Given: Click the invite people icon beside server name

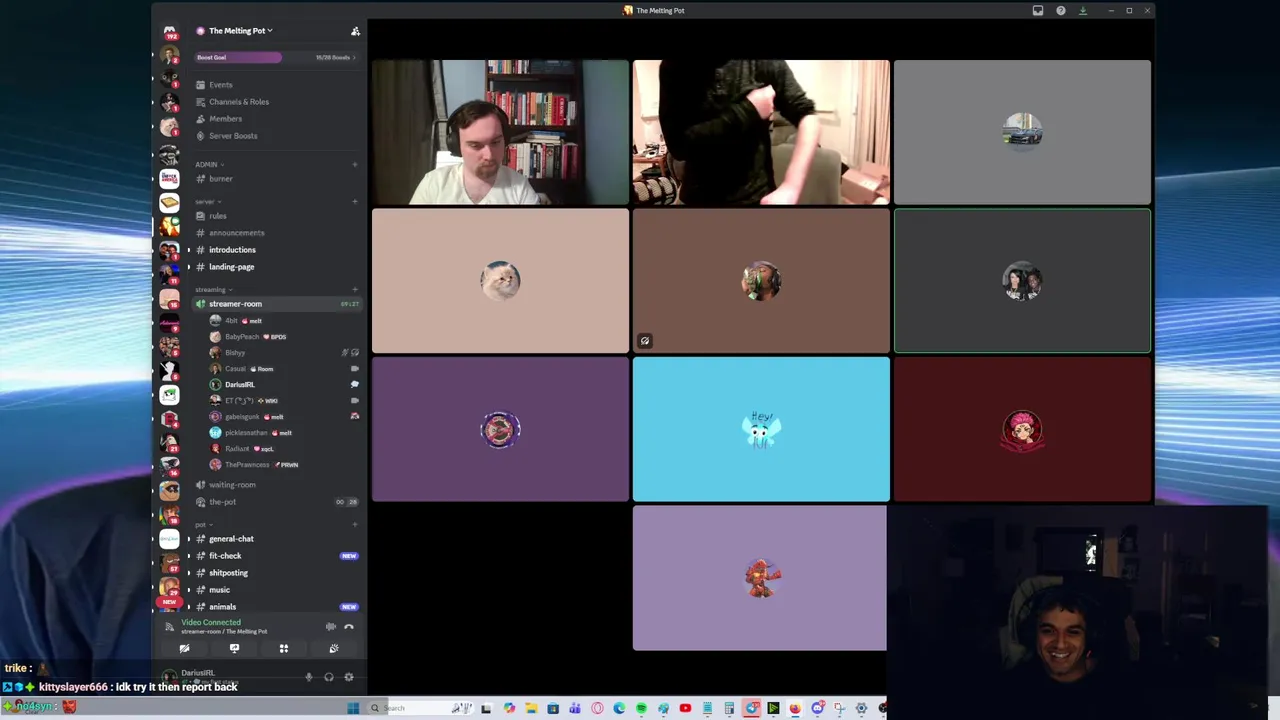Looking at the screenshot, I should 355,31.
